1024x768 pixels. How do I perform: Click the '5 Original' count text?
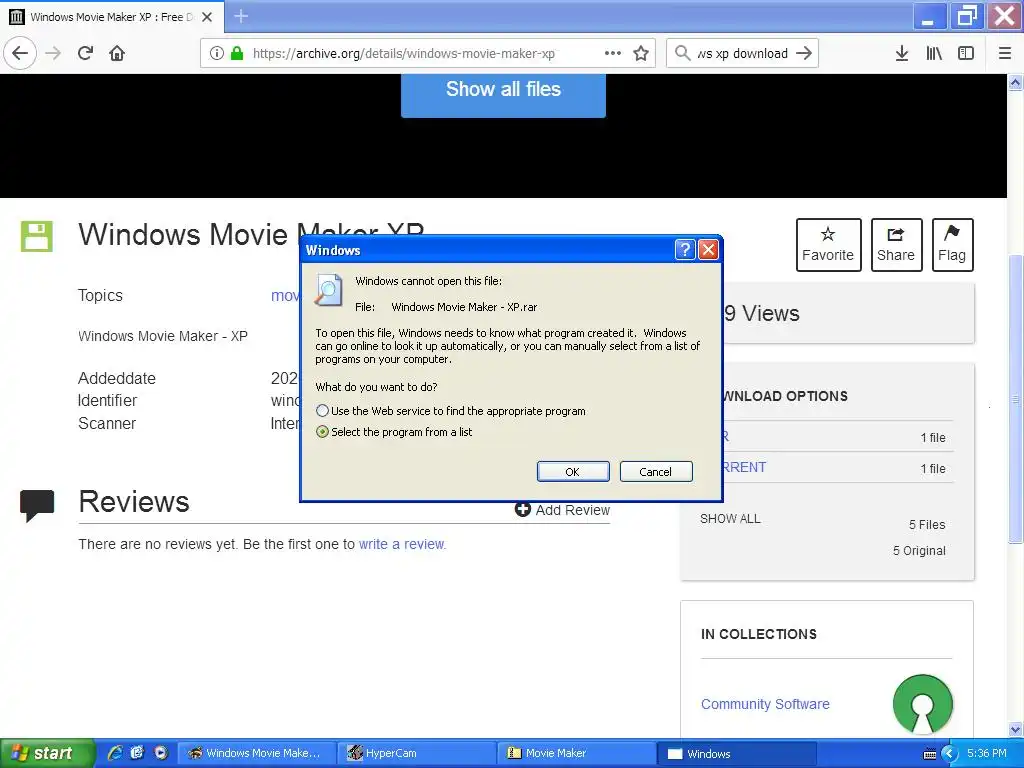coord(919,551)
